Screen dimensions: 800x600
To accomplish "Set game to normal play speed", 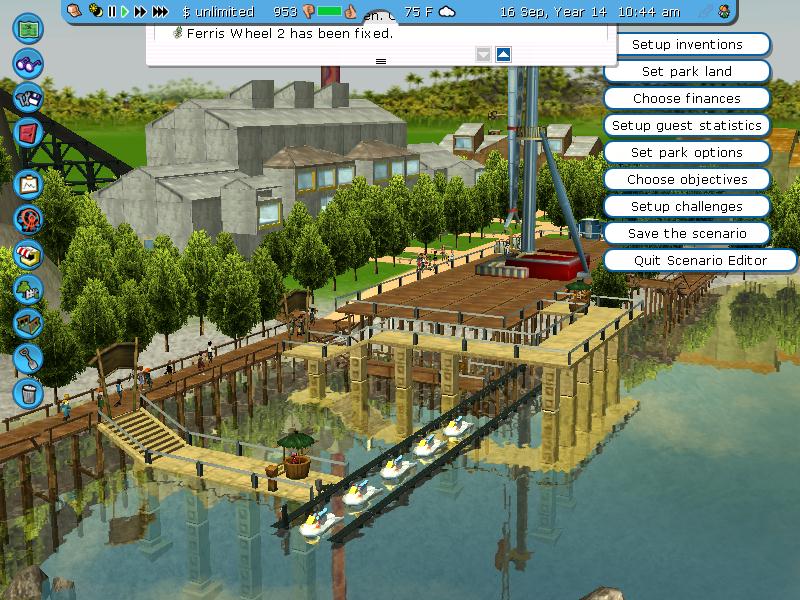I will 125,12.
